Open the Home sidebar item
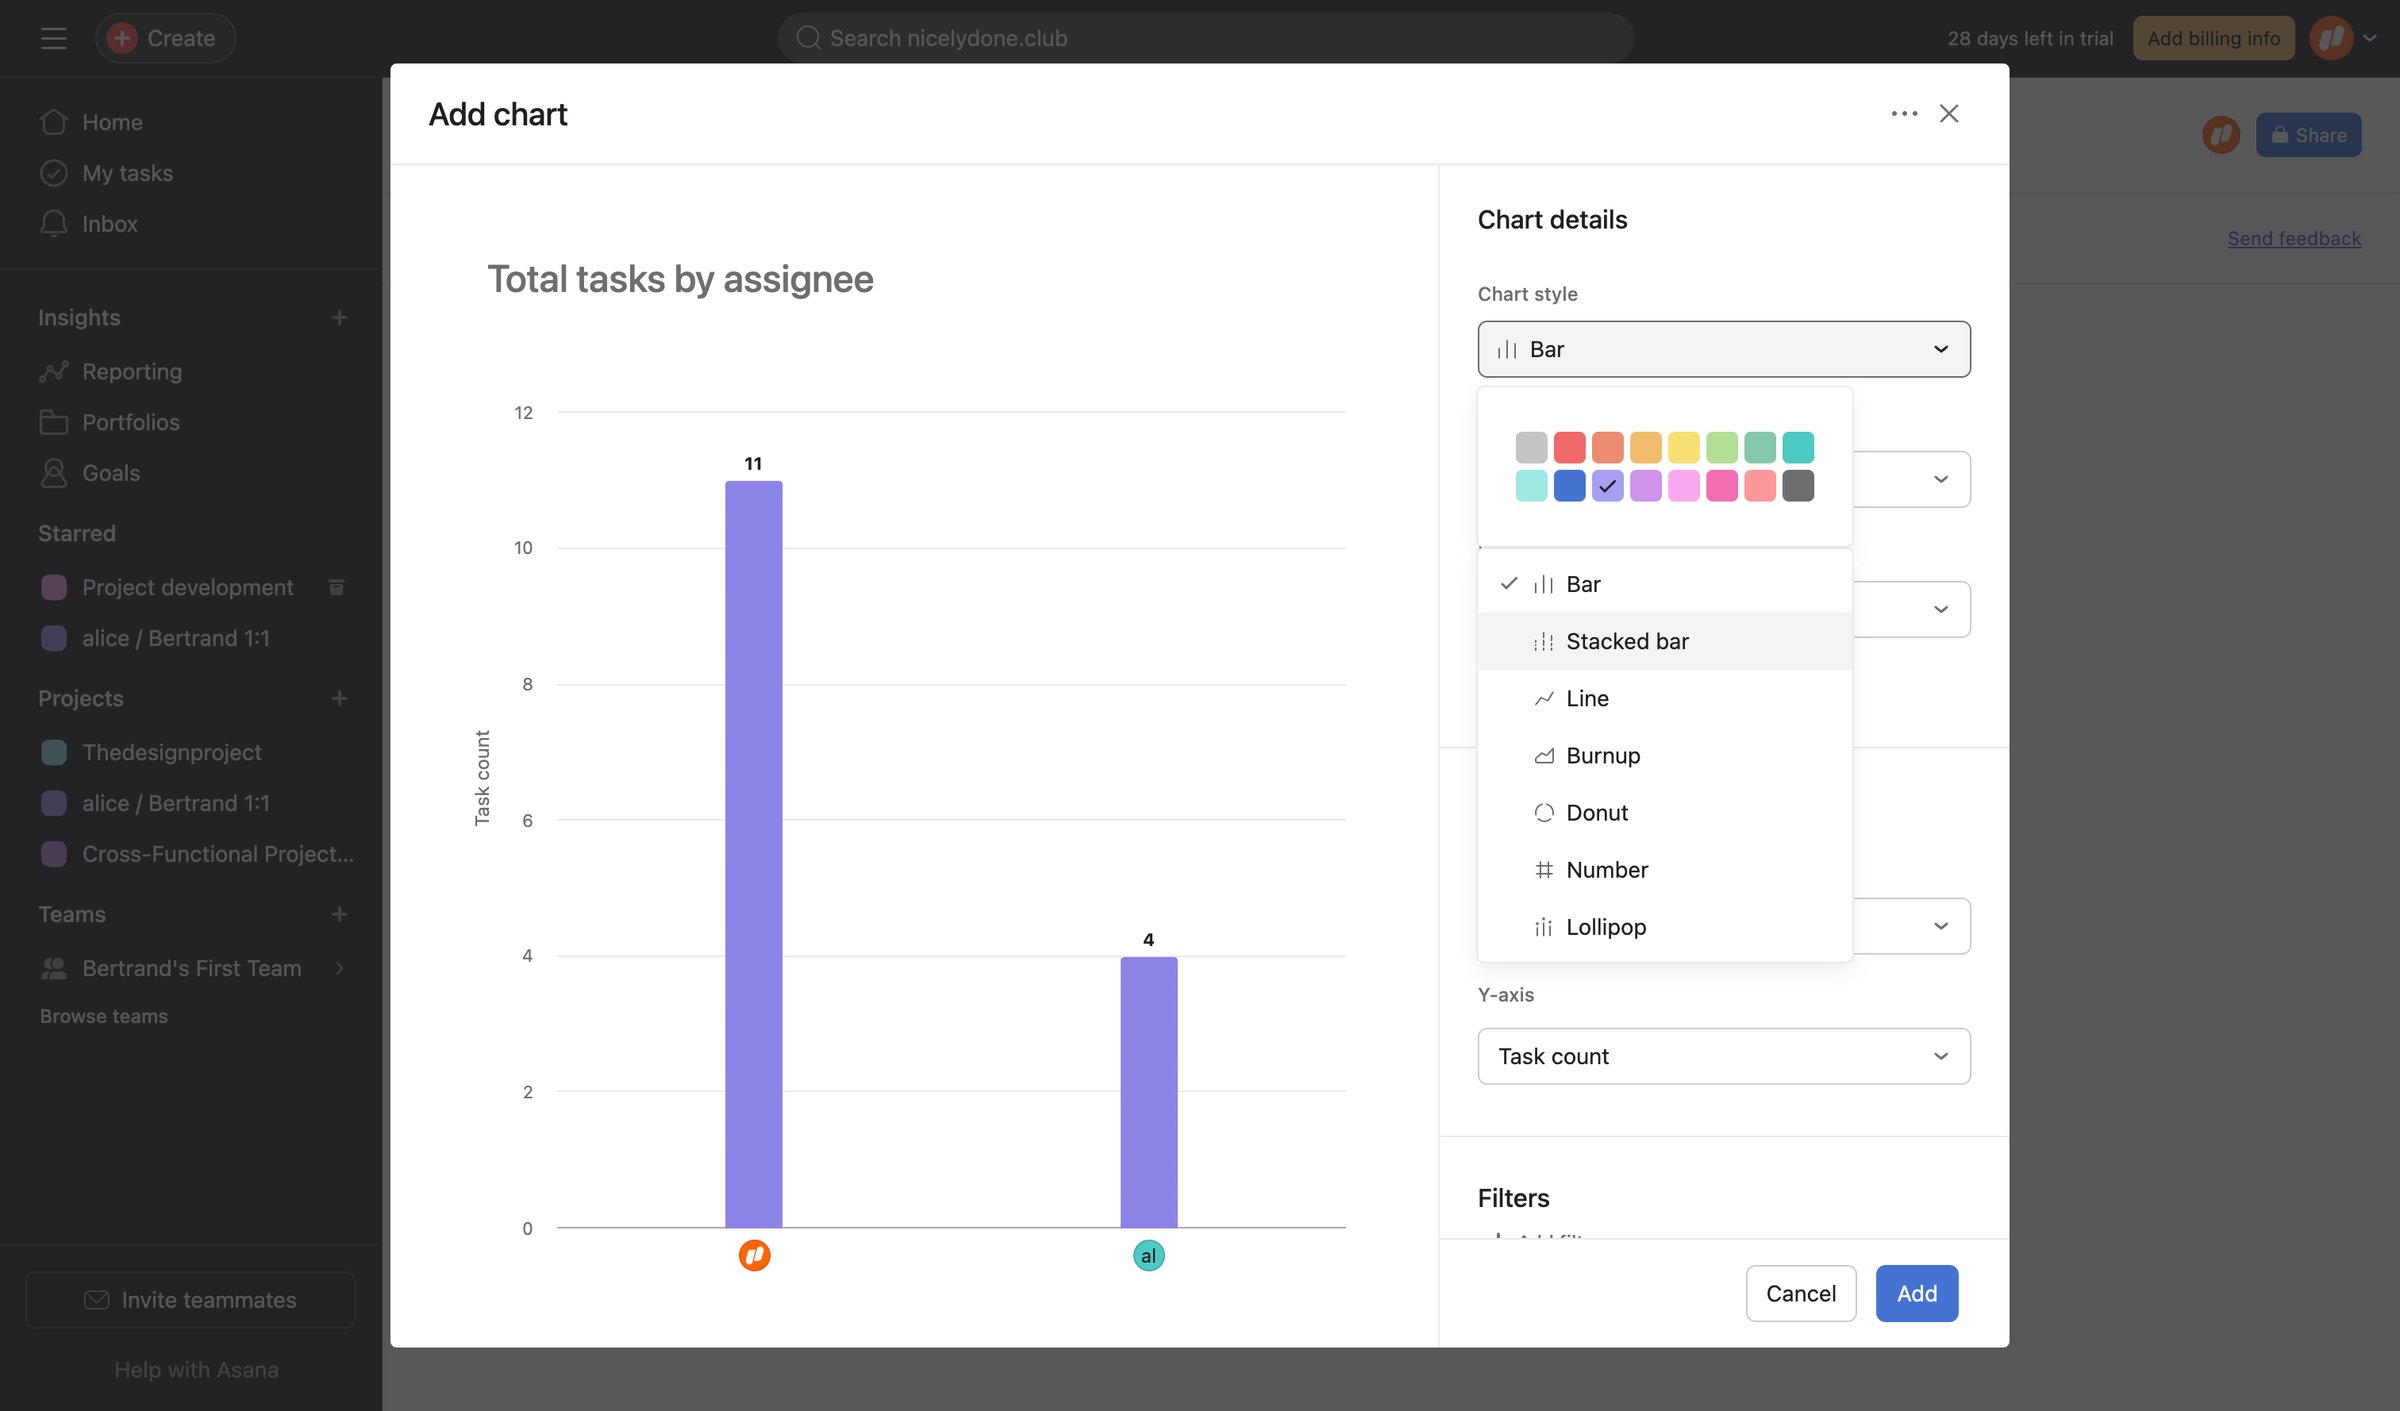Image resolution: width=2400 pixels, height=1411 pixels. 190,122
